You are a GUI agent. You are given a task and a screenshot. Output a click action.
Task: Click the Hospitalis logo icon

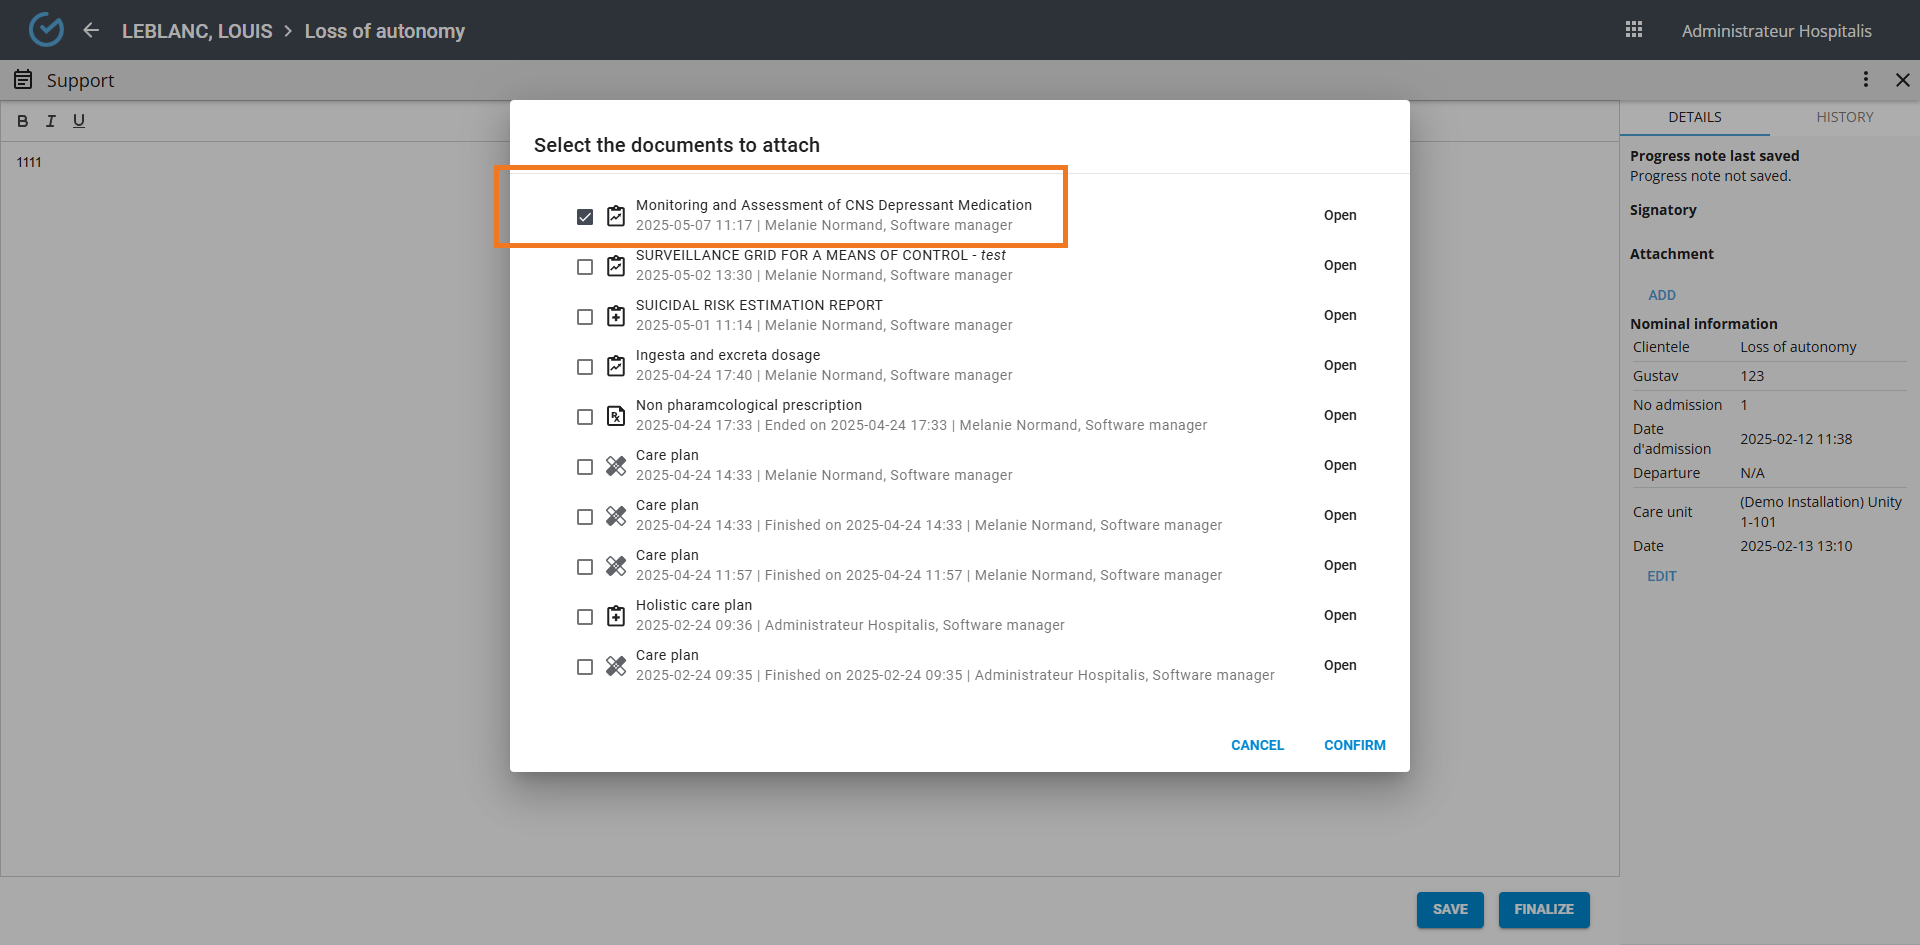tap(46, 30)
